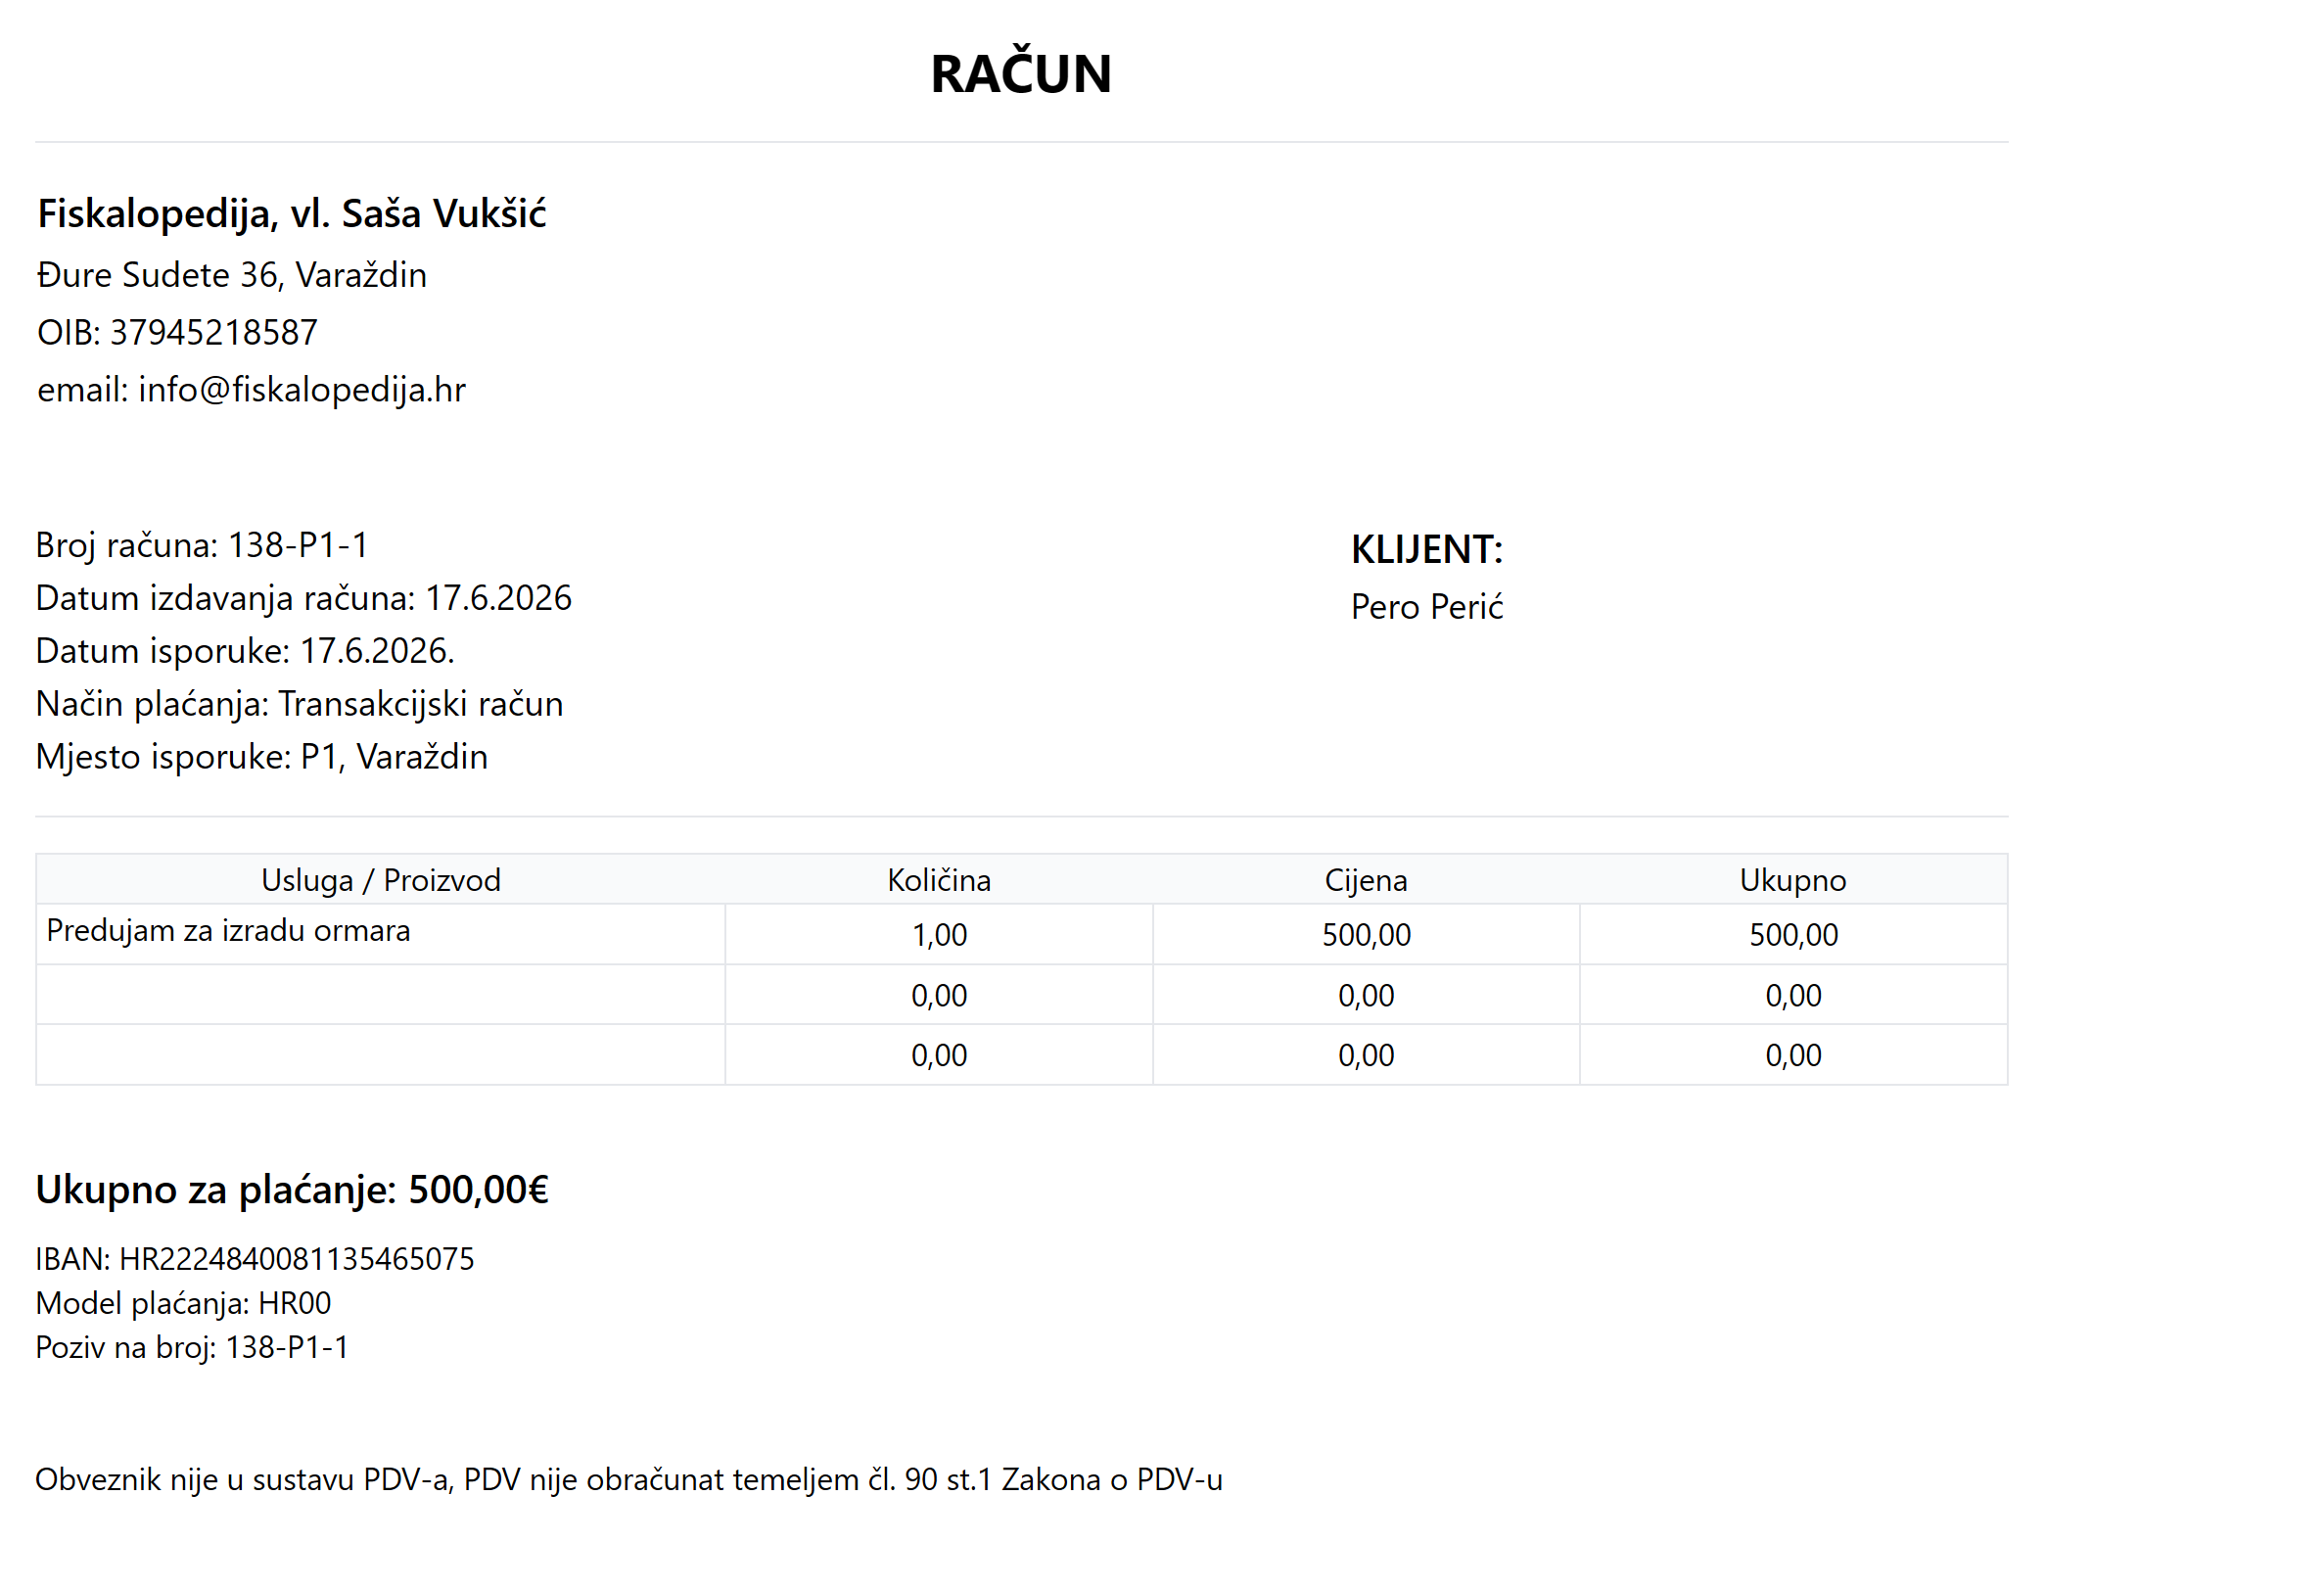The width and height of the screenshot is (2324, 1589).
Task: Click the 500,00 cell under Ukupno
Action: pyautogui.click(x=1793, y=935)
